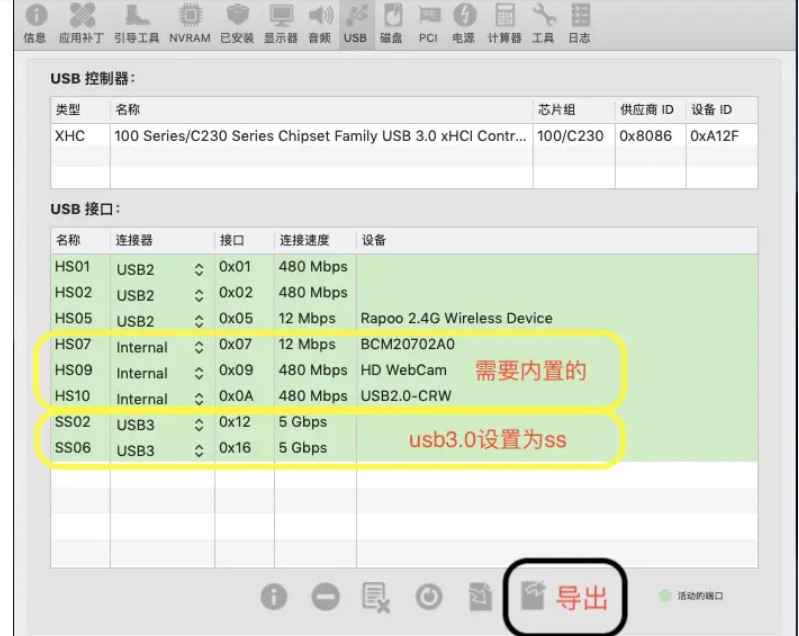This screenshot has height=636, width=799.
Task: Click the 导出 export icon at bottom
Action: pos(536,597)
